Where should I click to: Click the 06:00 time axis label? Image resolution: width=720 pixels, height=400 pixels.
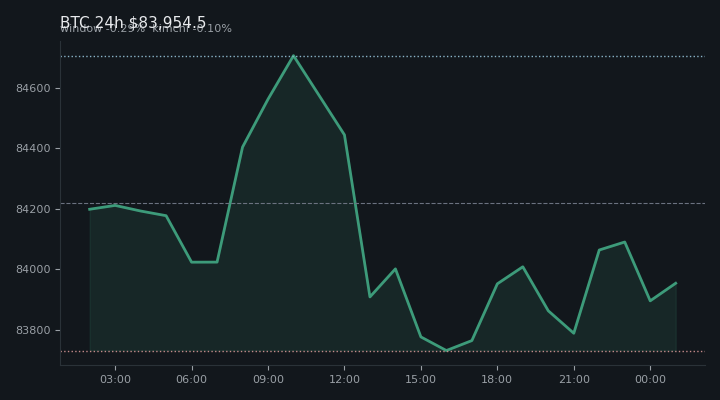(191, 379)
